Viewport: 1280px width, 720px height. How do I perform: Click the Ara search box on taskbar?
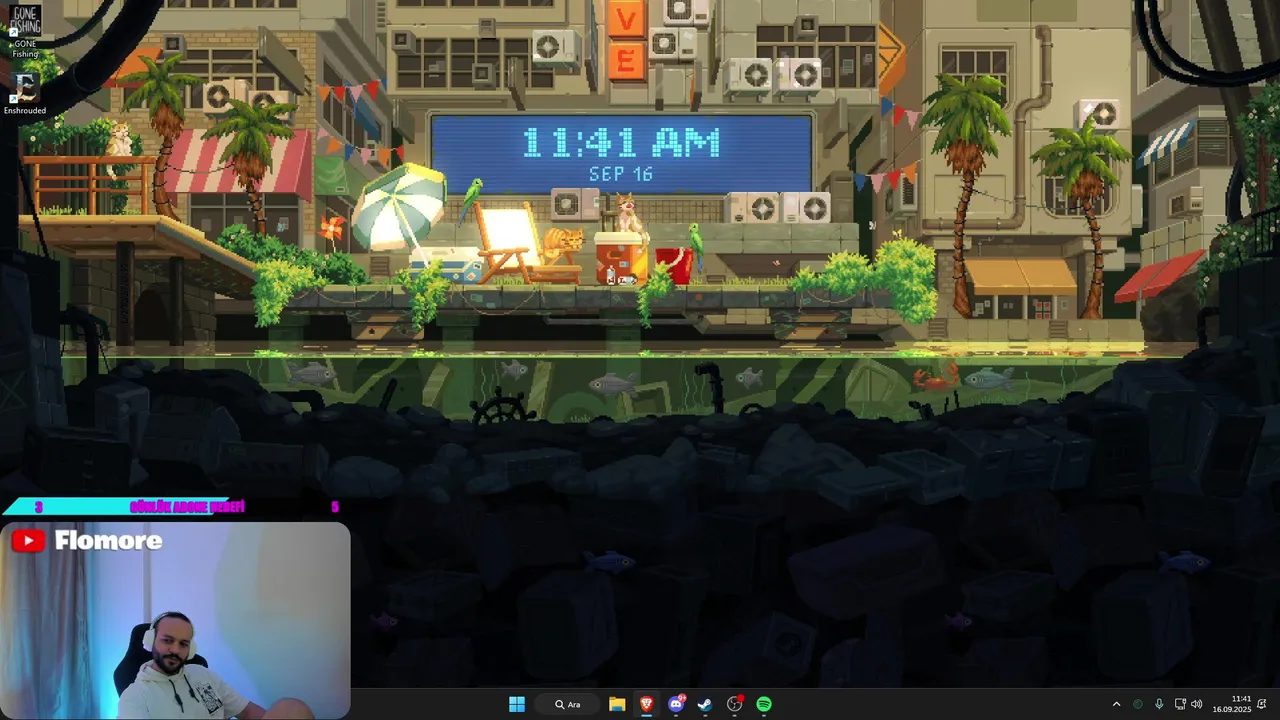click(x=567, y=704)
